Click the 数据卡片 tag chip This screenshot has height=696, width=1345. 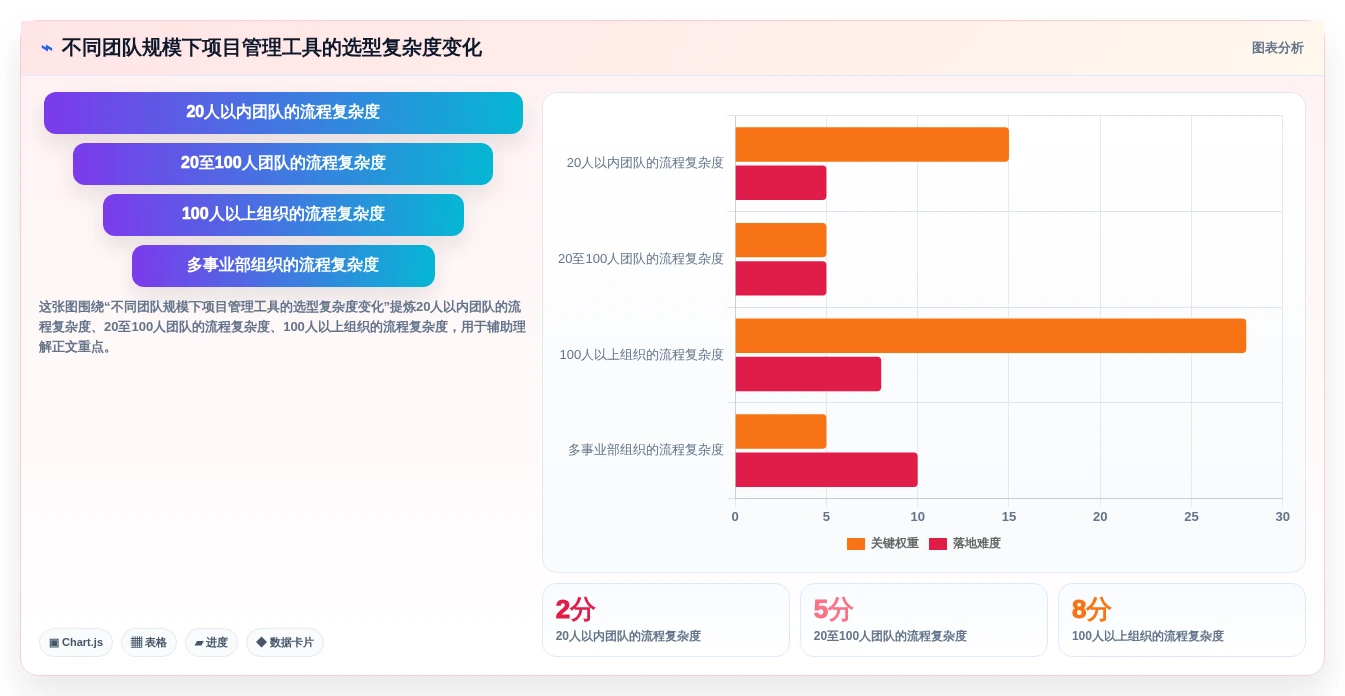pyautogui.click(x=285, y=642)
